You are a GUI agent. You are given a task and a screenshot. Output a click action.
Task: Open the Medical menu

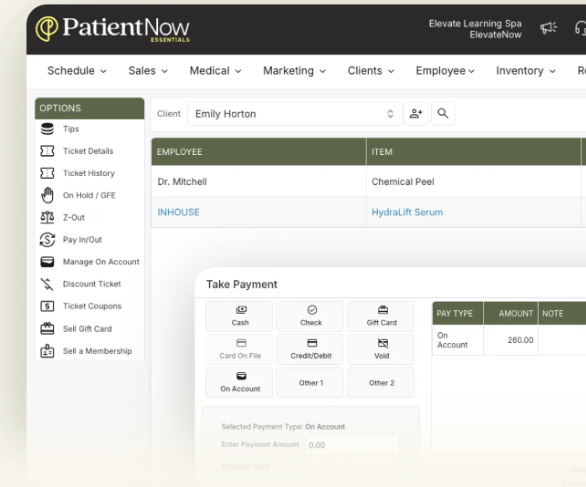(x=215, y=71)
